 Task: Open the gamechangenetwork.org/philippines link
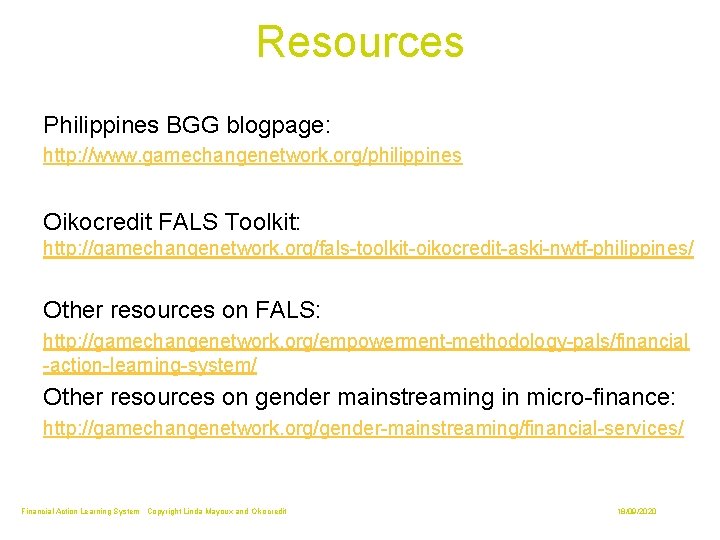(x=253, y=156)
